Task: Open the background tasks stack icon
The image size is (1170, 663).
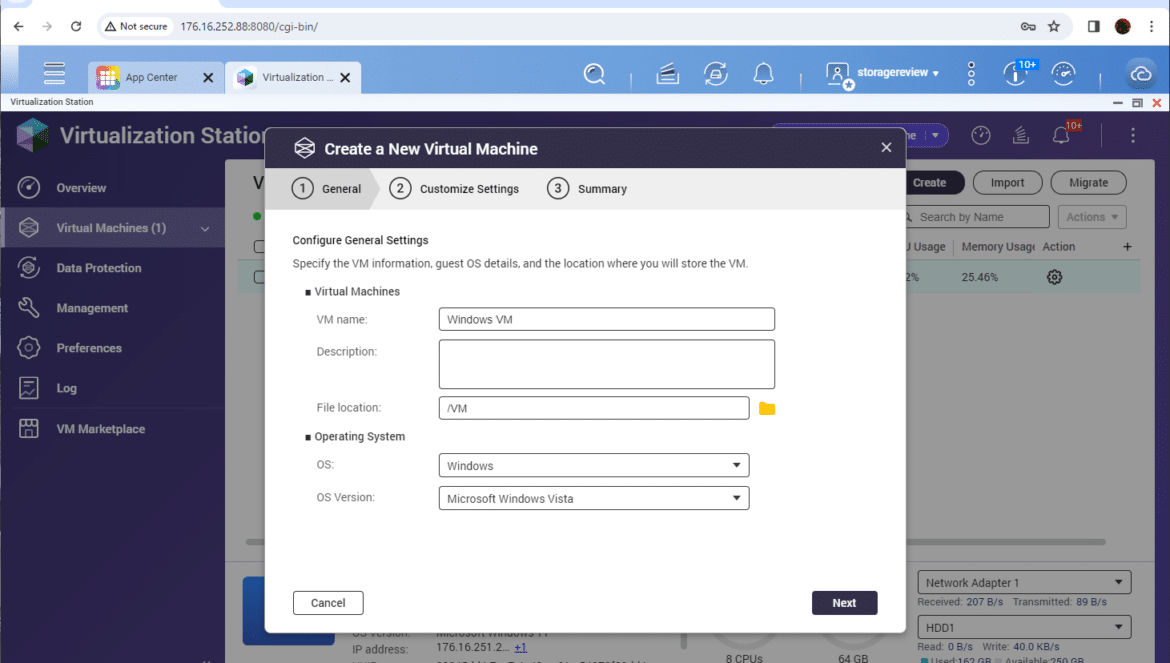Action: [x=667, y=74]
